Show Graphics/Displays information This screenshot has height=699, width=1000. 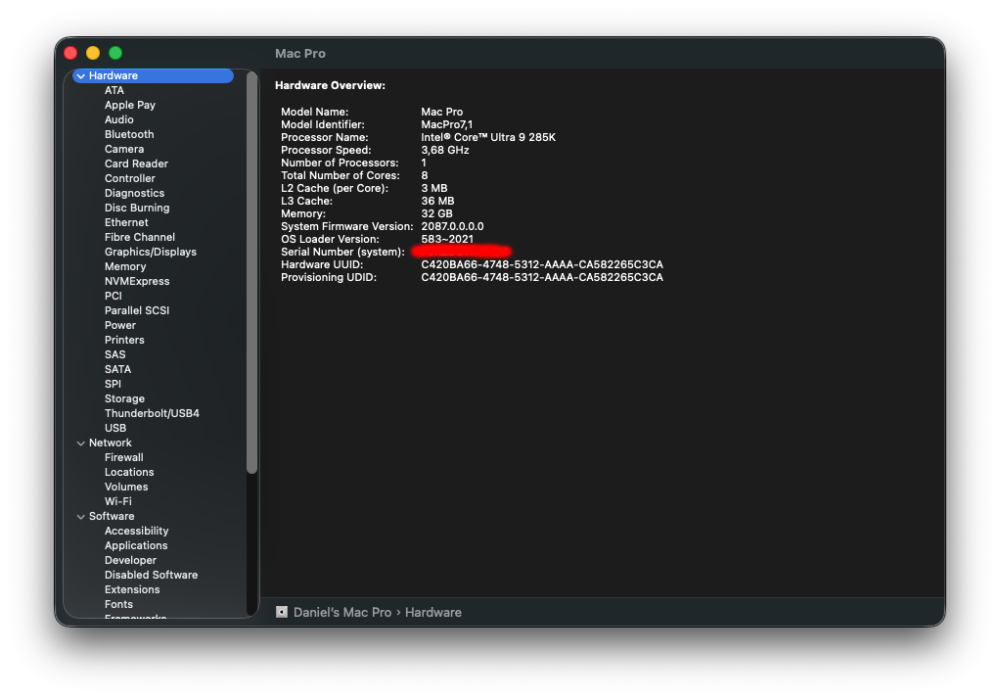(151, 252)
